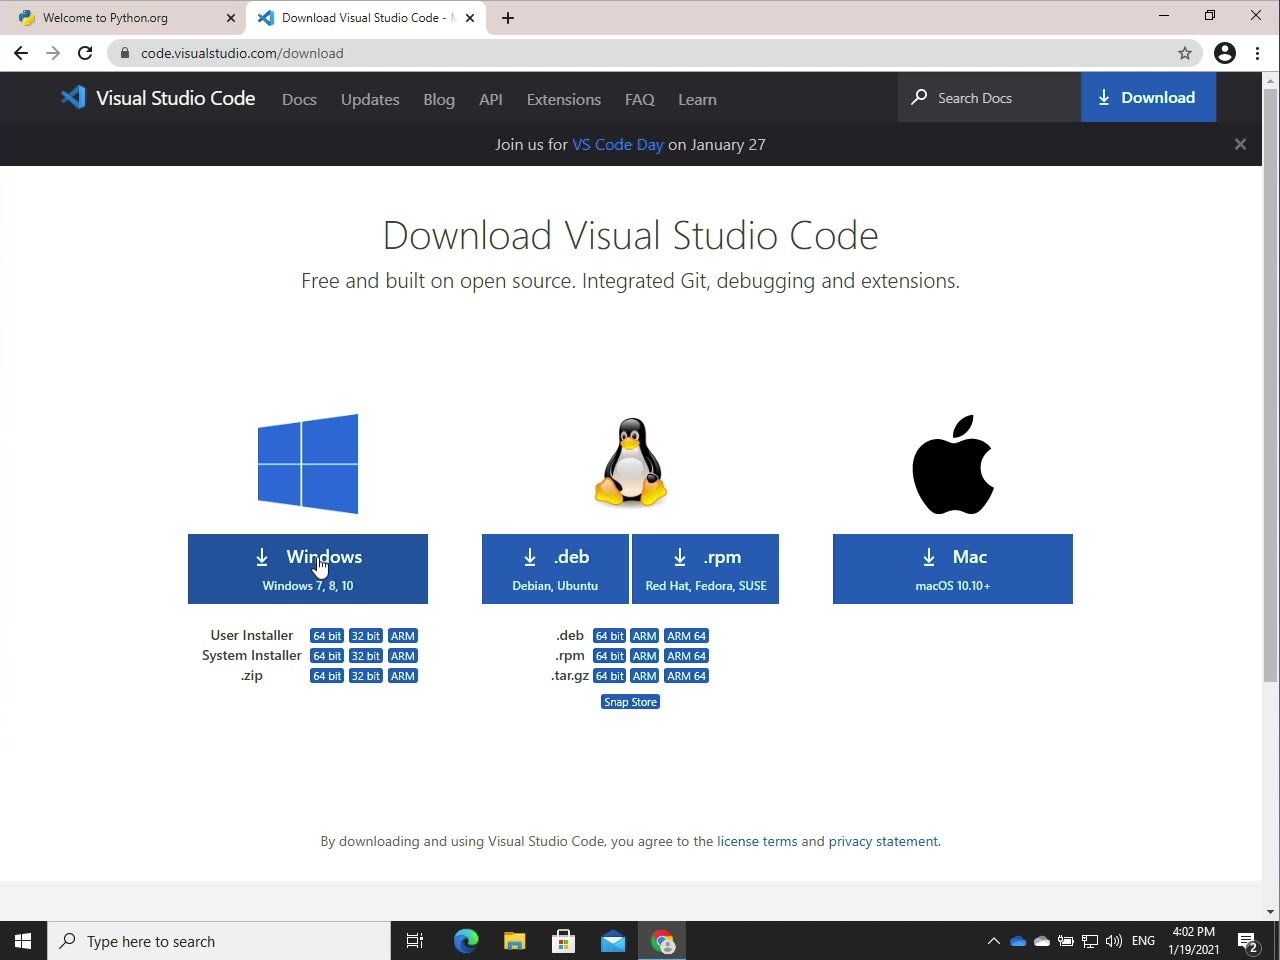This screenshot has height=960, width=1280.
Task: Open the Docs menu item
Action: [x=299, y=99]
